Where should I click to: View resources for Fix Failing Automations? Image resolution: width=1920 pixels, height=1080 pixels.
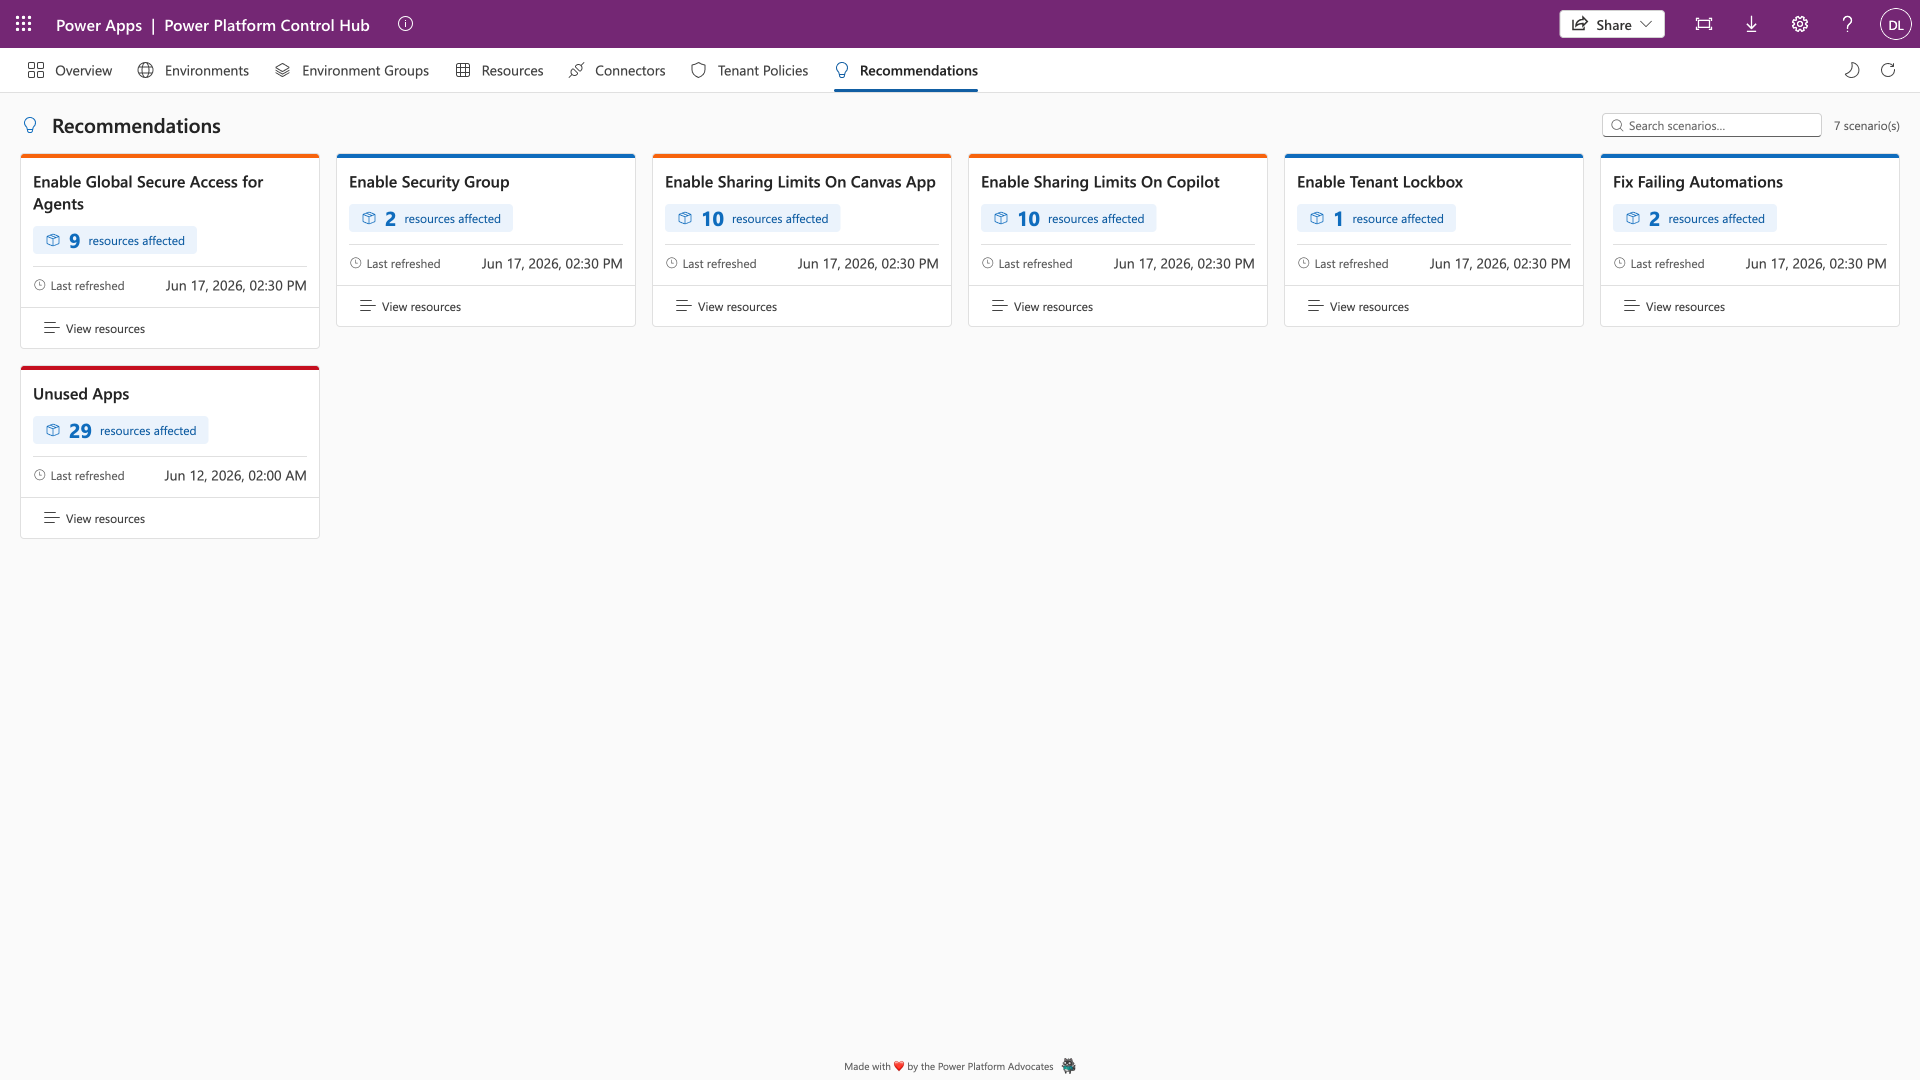(x=1675, y=306)
